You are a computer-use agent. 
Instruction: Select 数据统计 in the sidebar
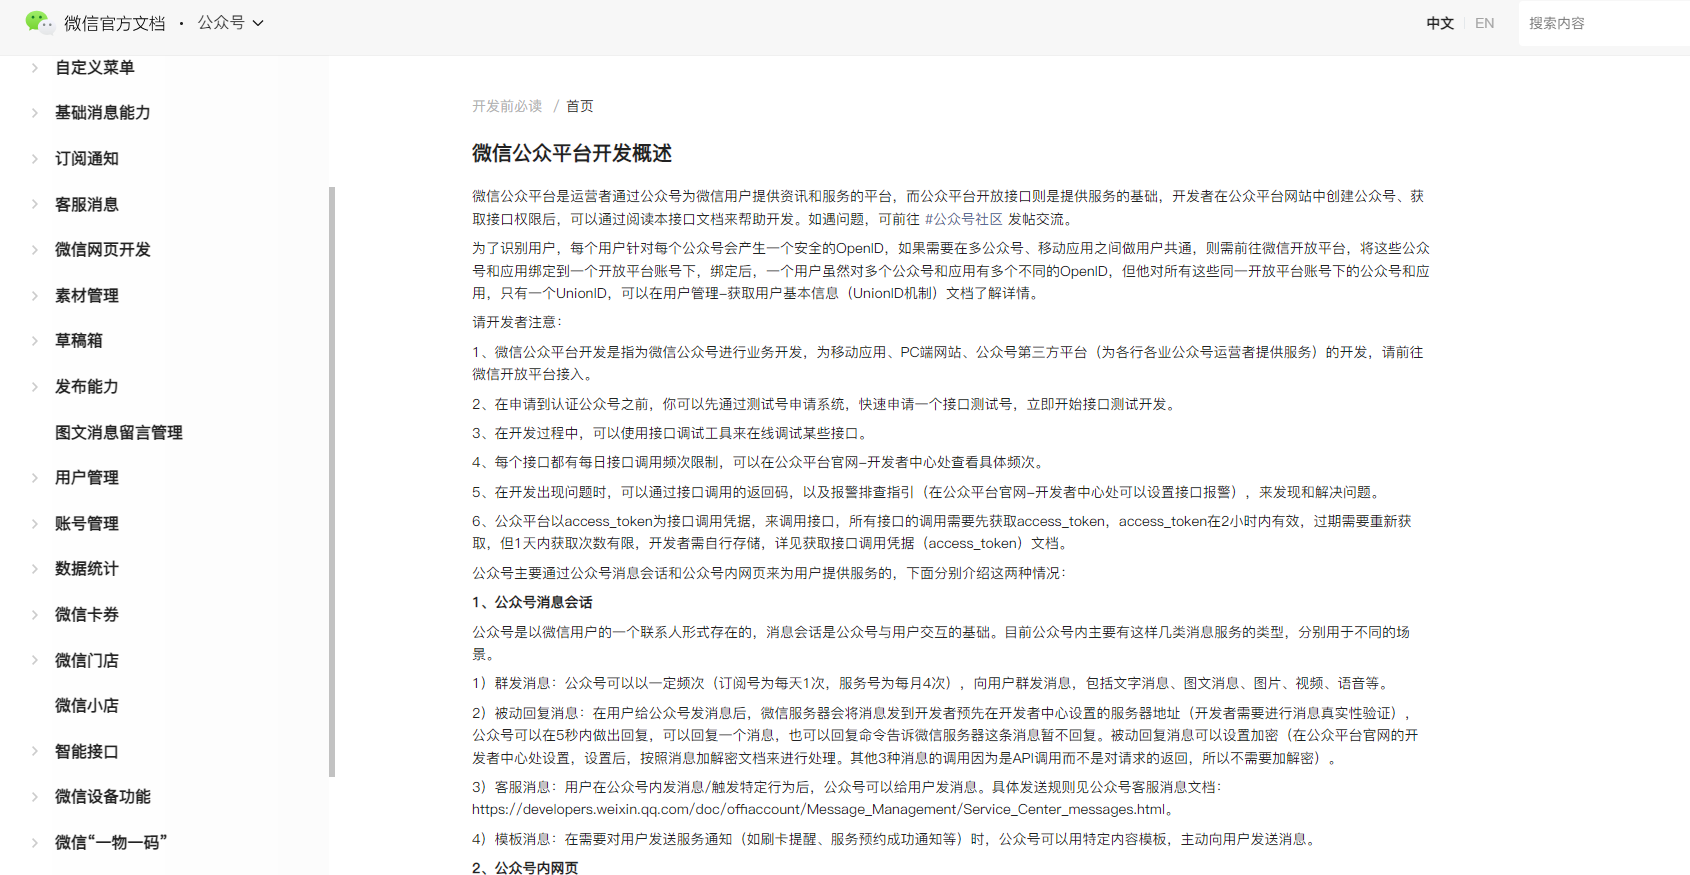point(86,569)
